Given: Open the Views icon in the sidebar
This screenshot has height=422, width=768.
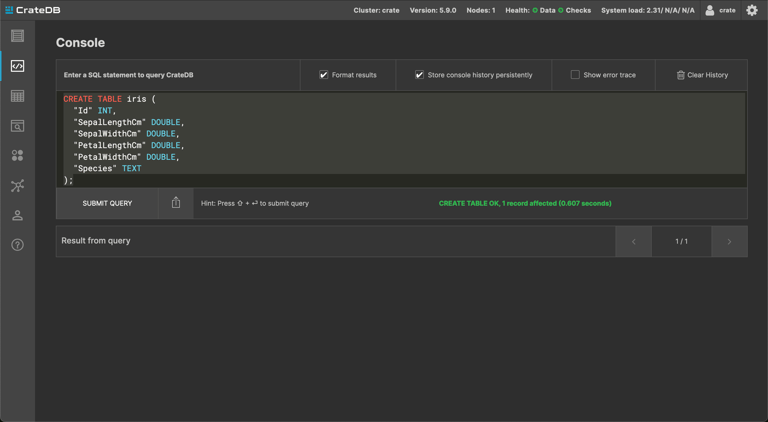Looking at the screenshot, I should pos(18,126).
